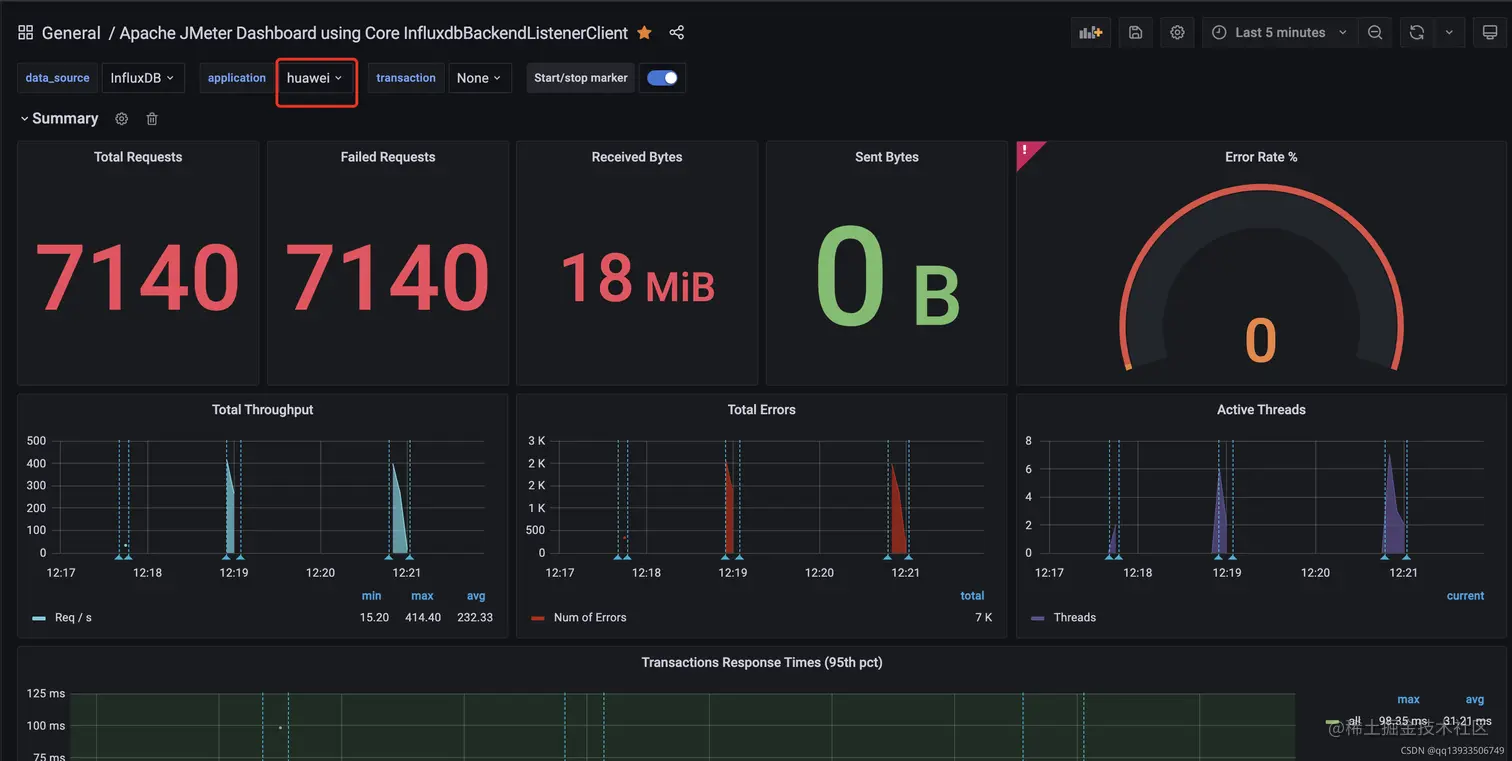1512x761 pixels.
Task: Toggle the Req / s legend series
Action: coord(73,618)
